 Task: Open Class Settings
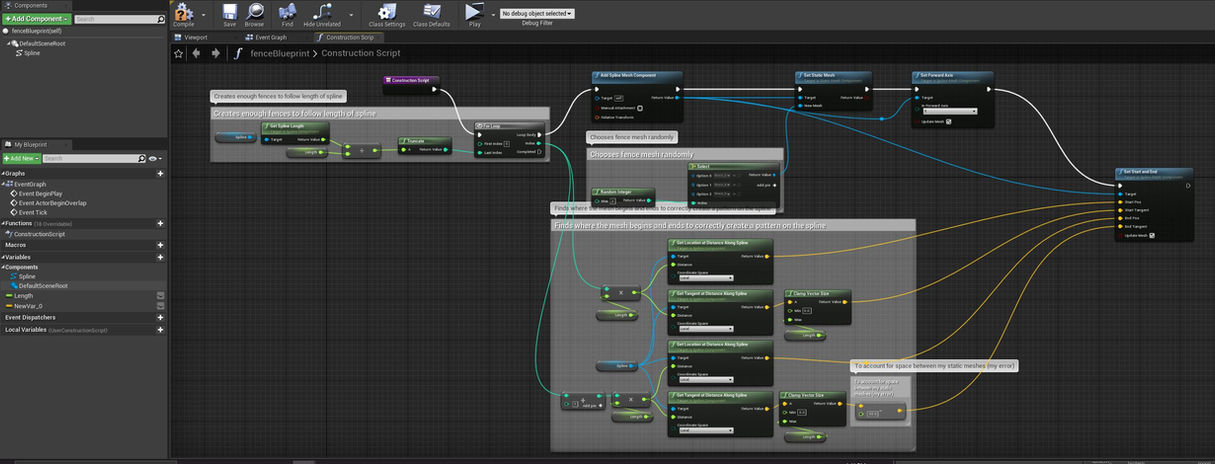[x=387, y=12]
